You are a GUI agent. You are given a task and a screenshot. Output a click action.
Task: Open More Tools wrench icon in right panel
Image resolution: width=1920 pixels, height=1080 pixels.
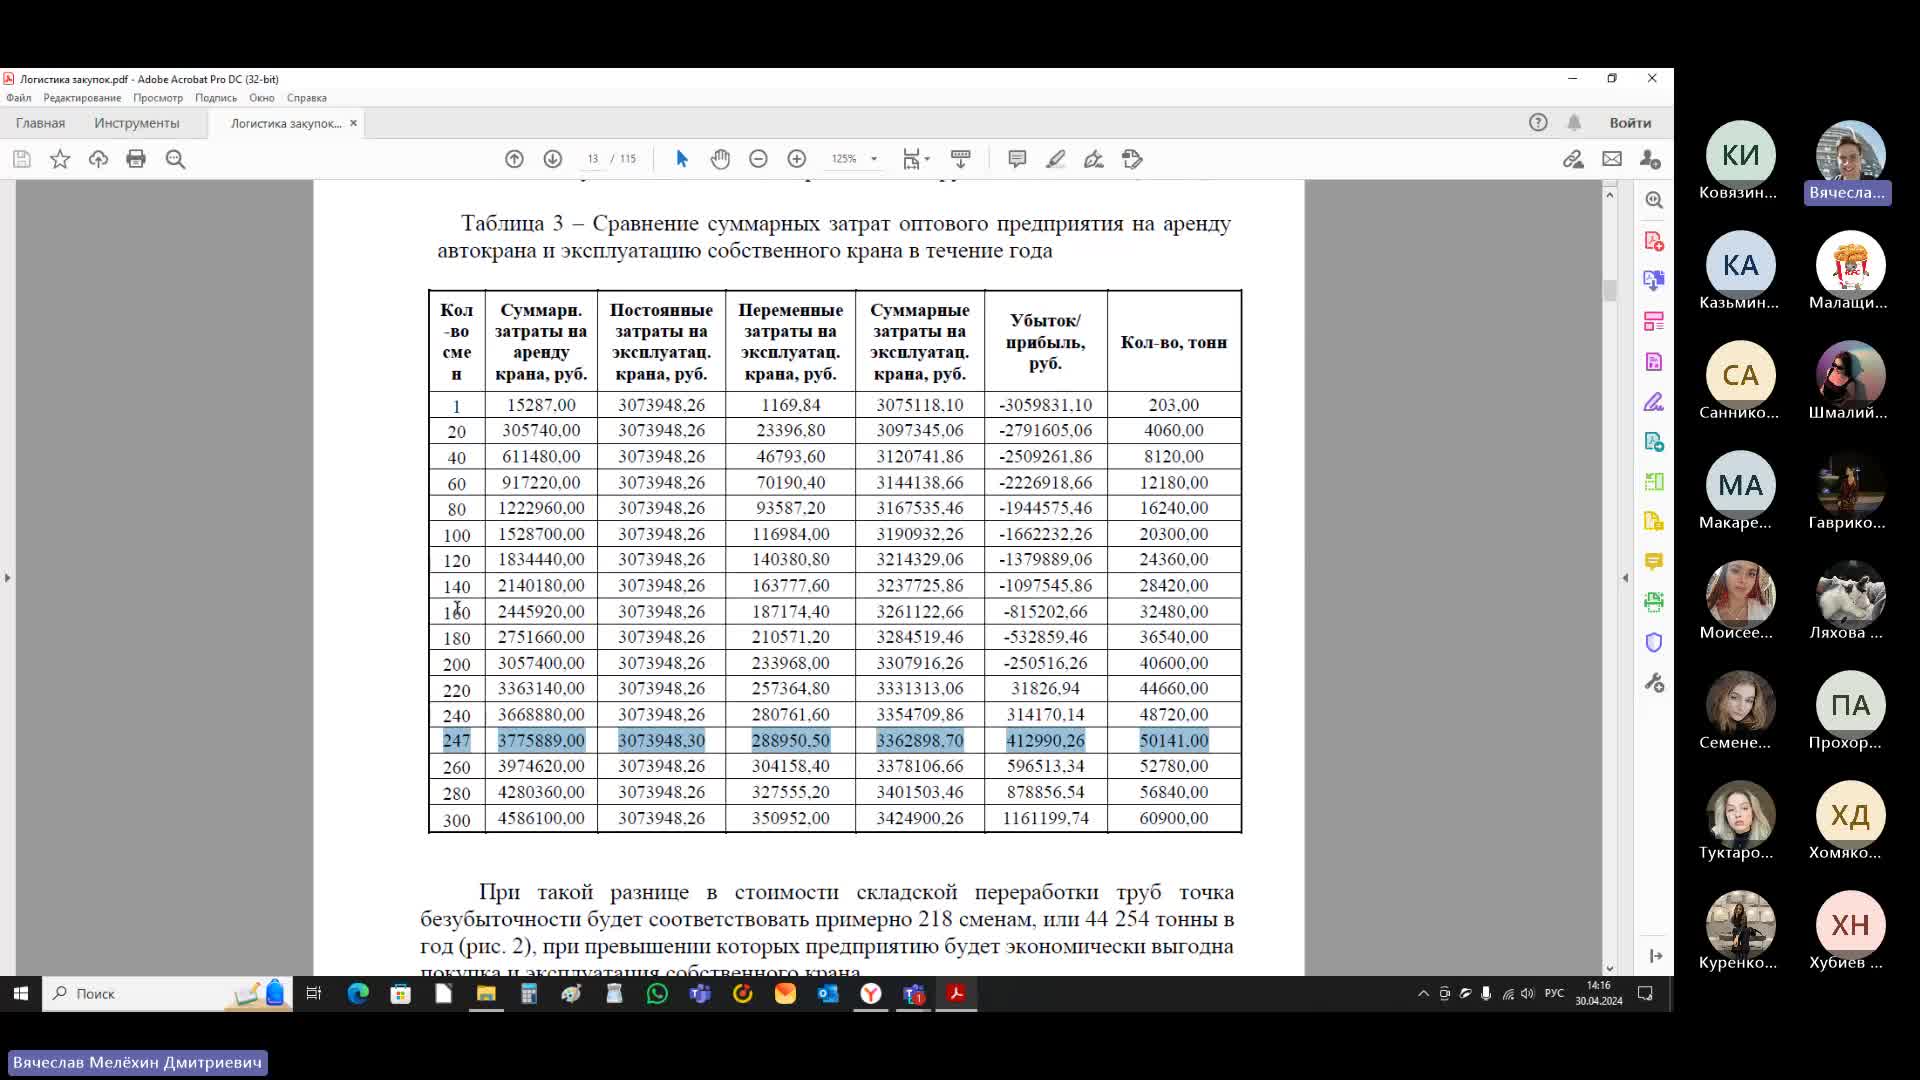coord(1654,683)
